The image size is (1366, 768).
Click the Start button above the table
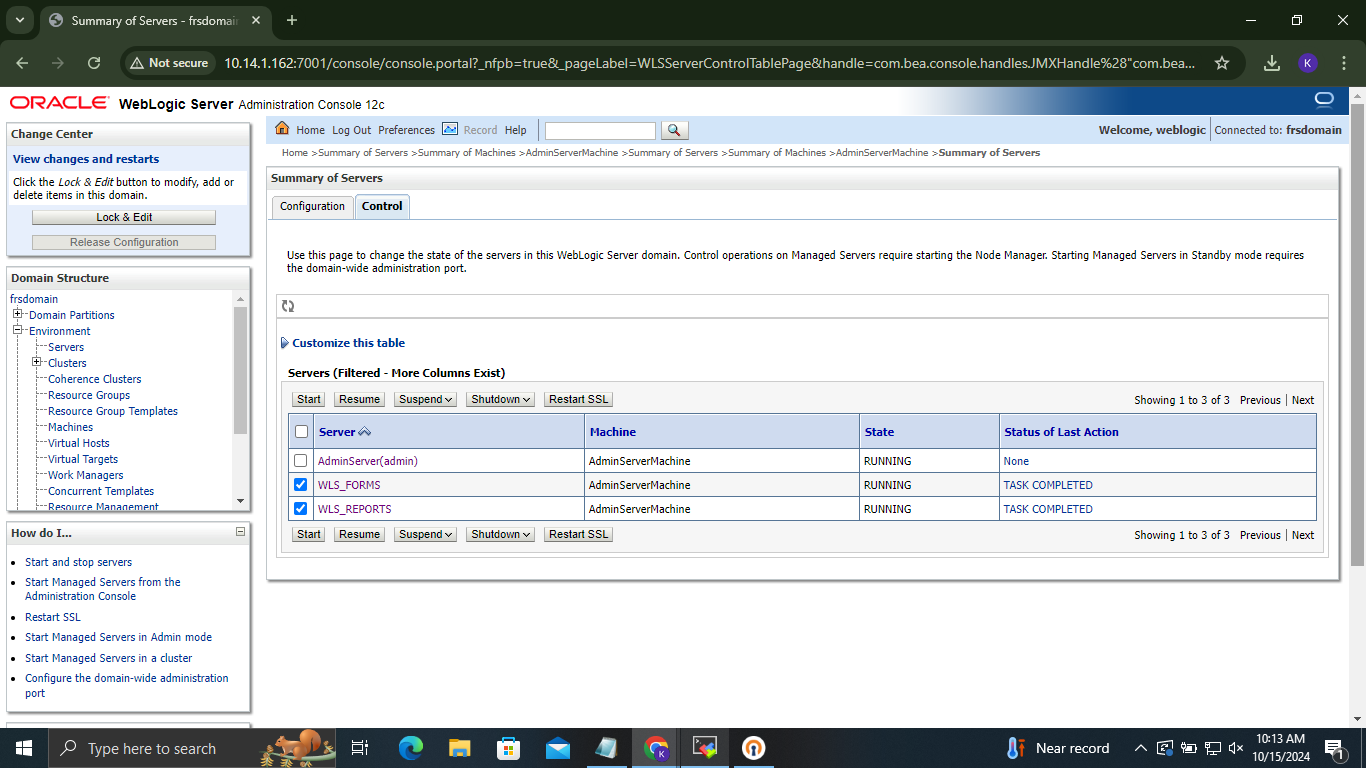(x=309, y=399)
